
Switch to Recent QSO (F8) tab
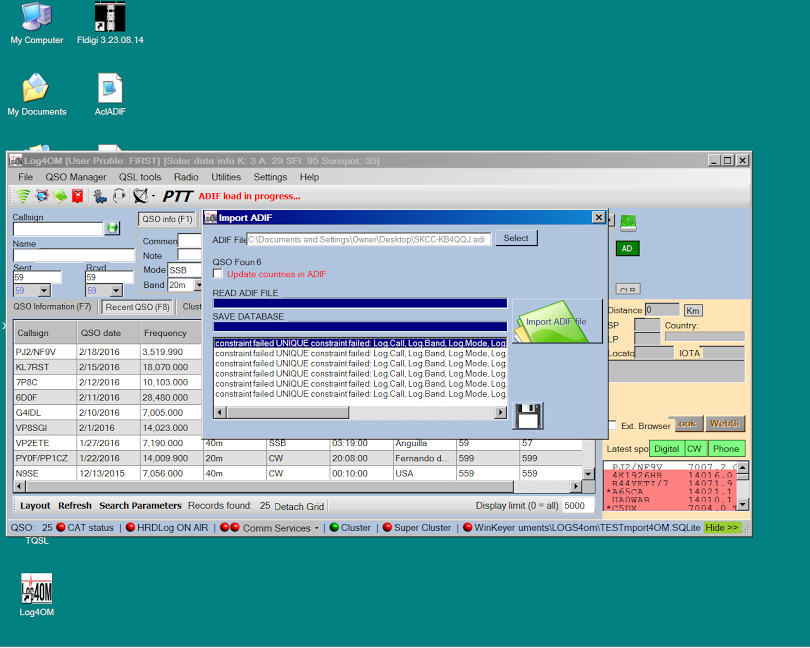(x=137, y=307)
